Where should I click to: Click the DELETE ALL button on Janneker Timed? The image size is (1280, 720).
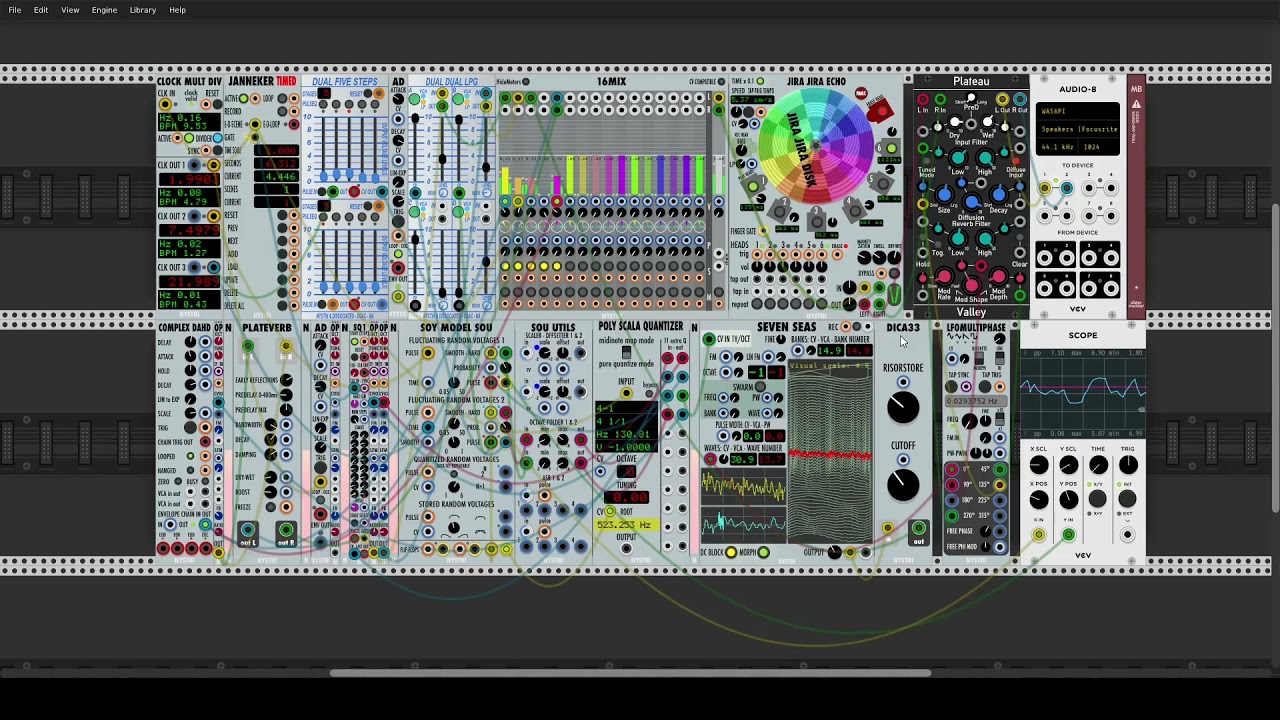click(282, 305)
